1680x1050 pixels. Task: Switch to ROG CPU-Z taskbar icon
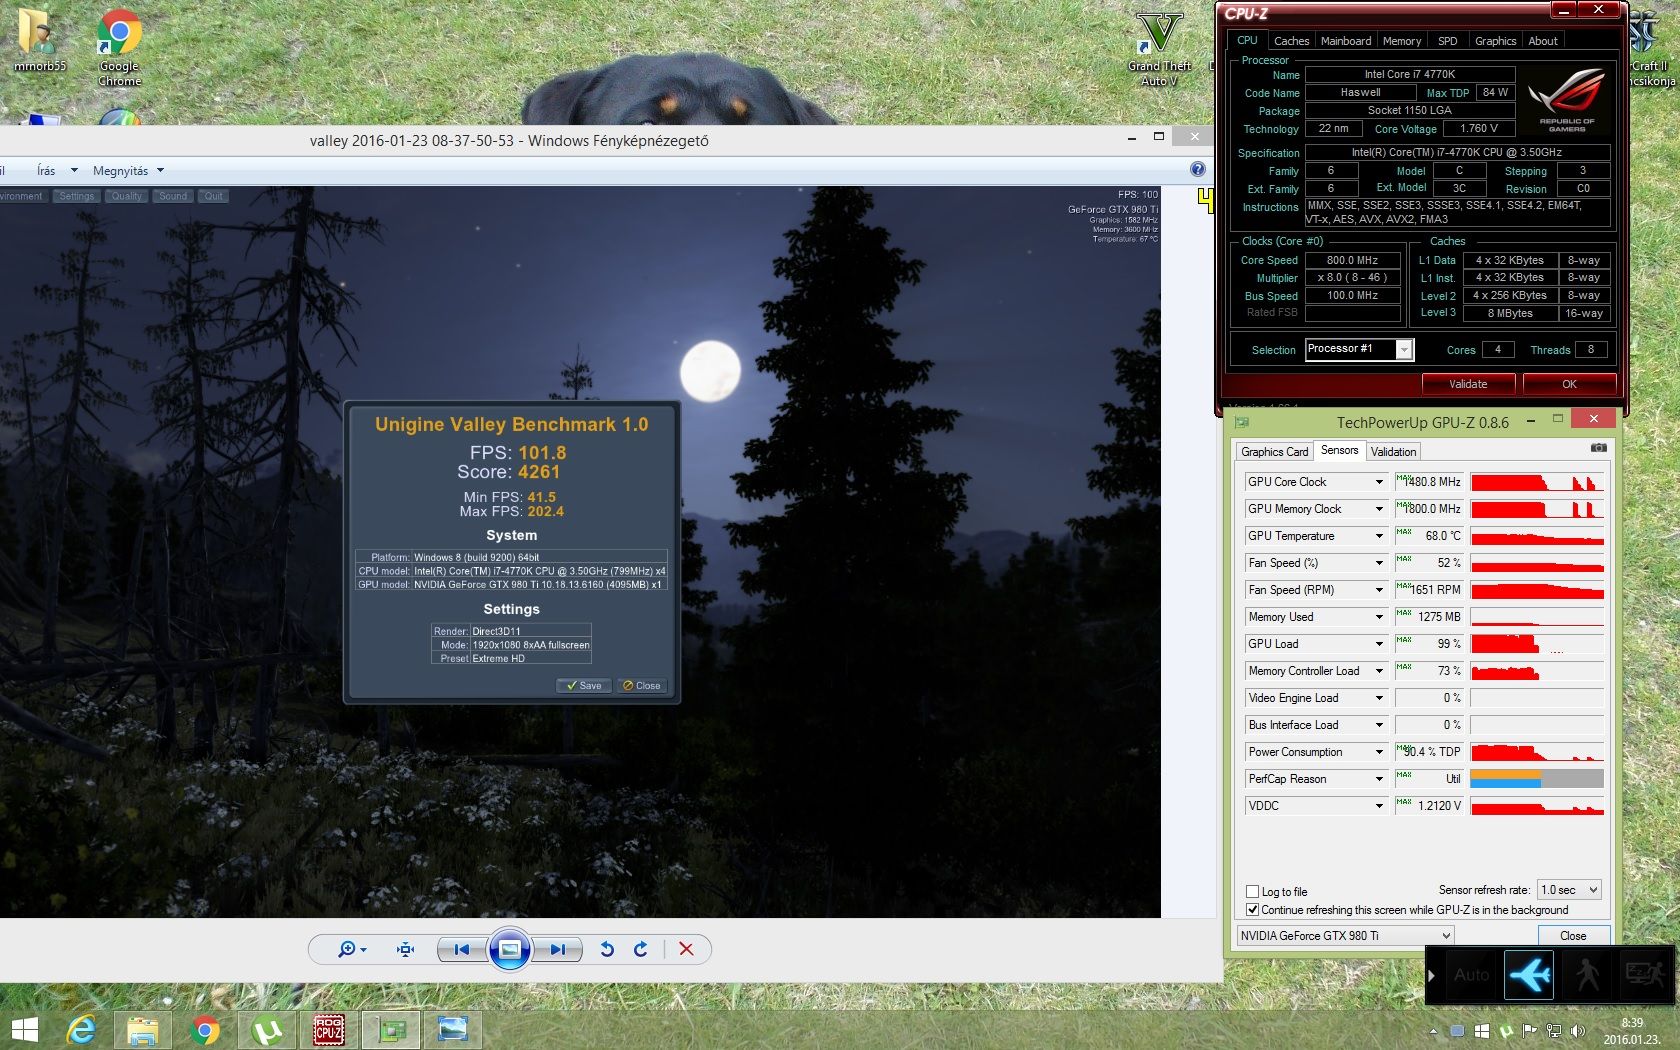pos(329,1030)
